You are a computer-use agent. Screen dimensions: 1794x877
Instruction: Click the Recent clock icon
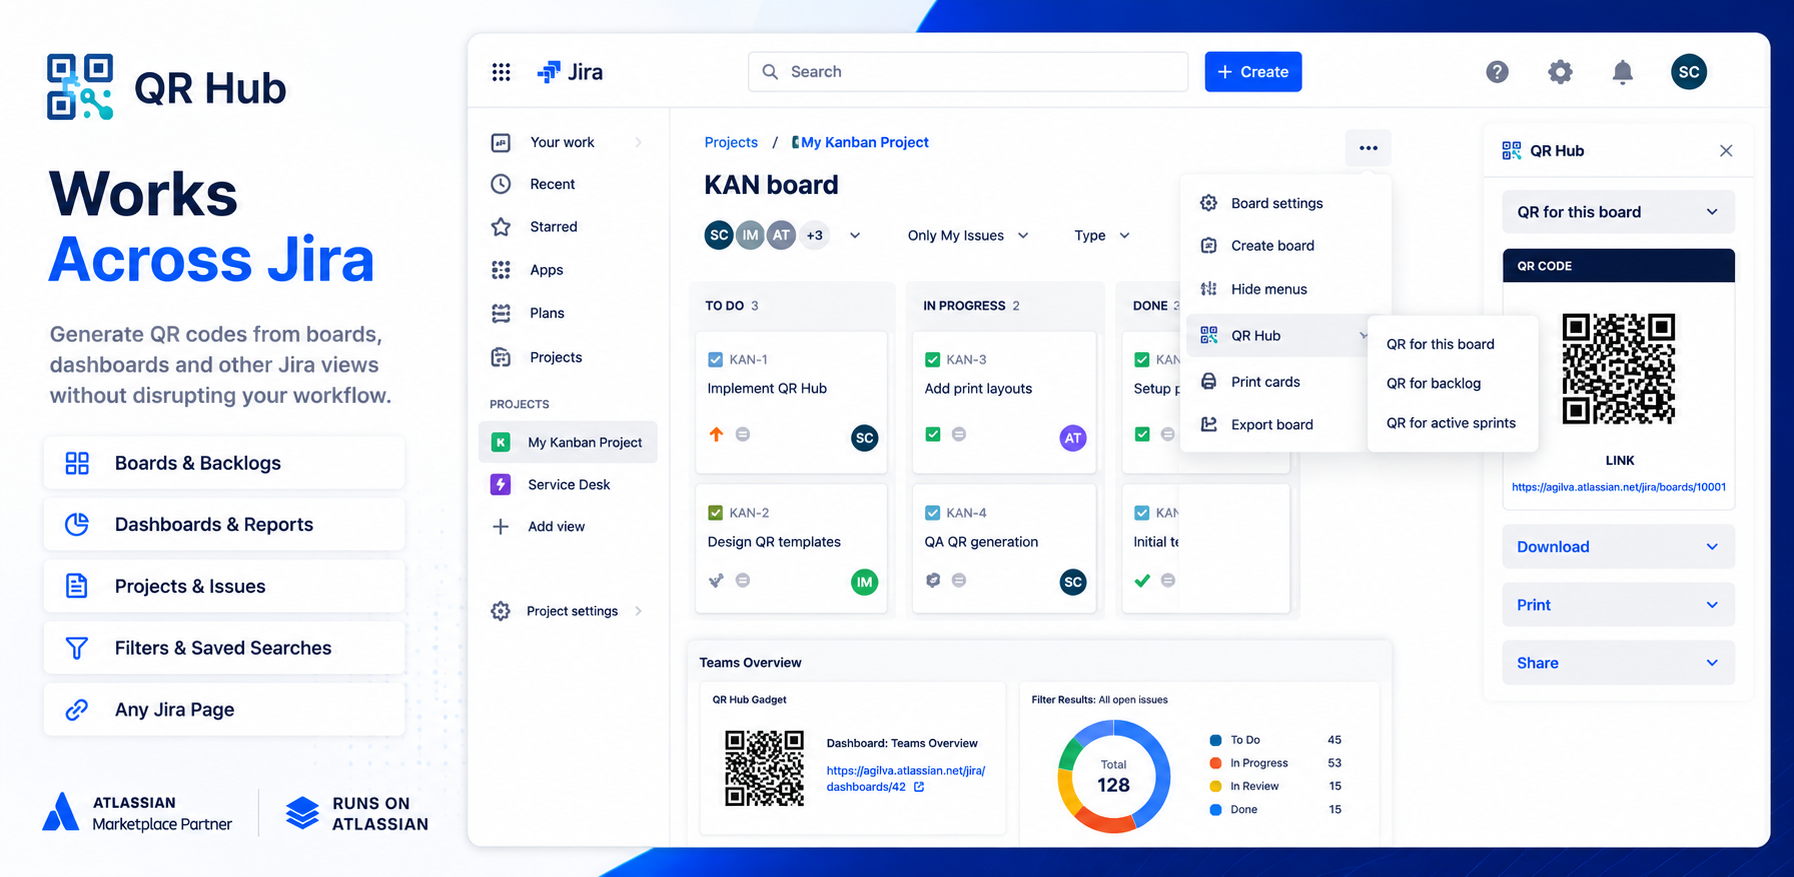point(501,184)
